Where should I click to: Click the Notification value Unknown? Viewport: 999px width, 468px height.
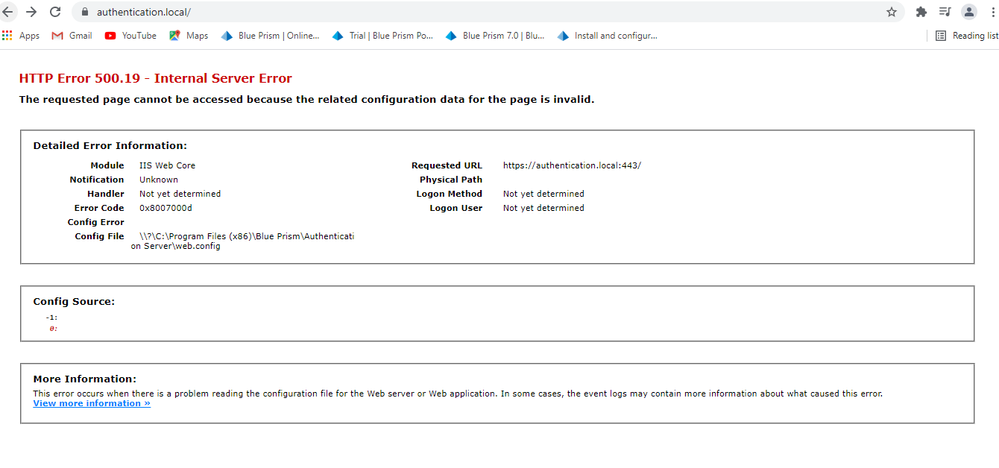coord(159,180)
